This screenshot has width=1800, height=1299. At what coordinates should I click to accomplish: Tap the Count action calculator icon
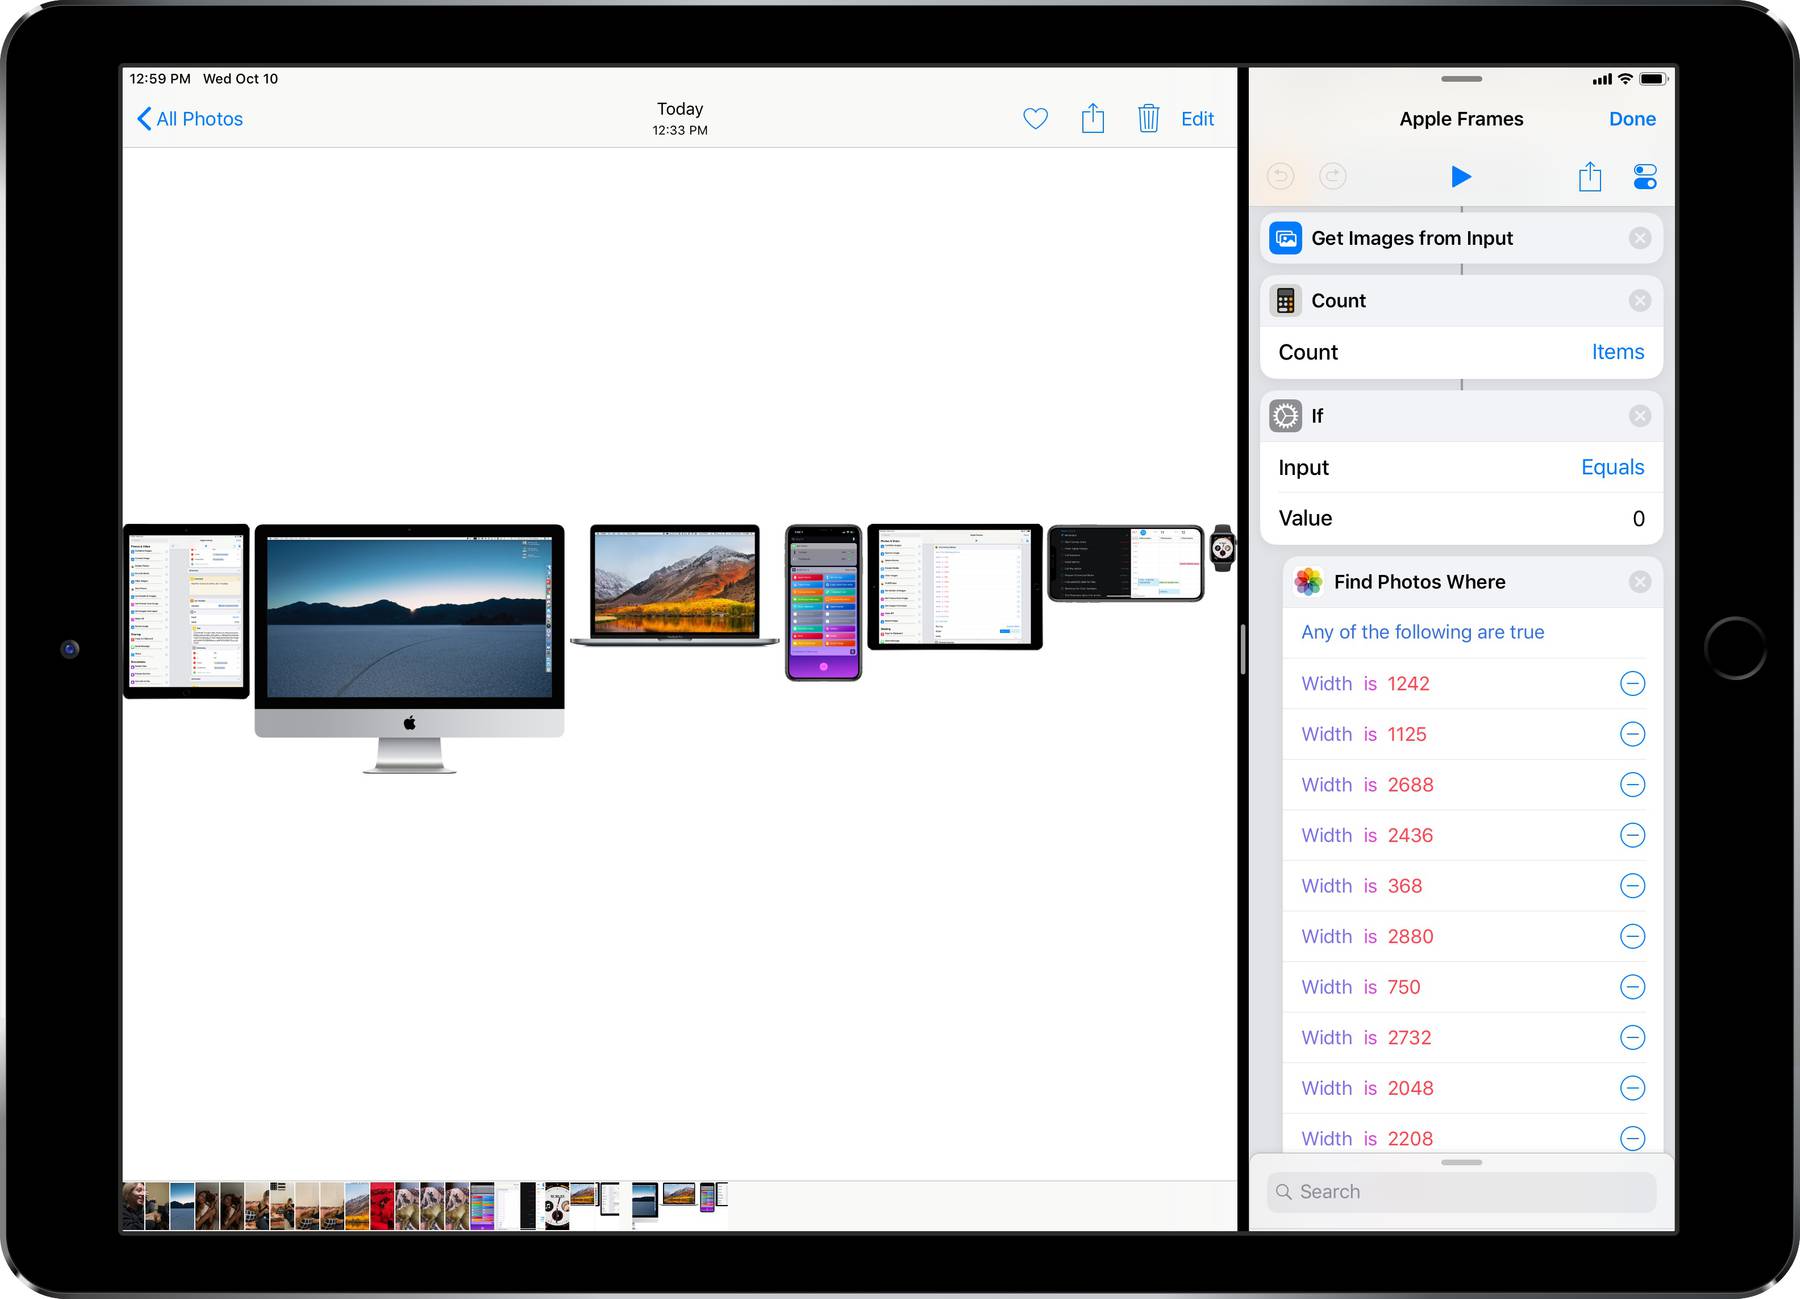(x=1286, y=300)
